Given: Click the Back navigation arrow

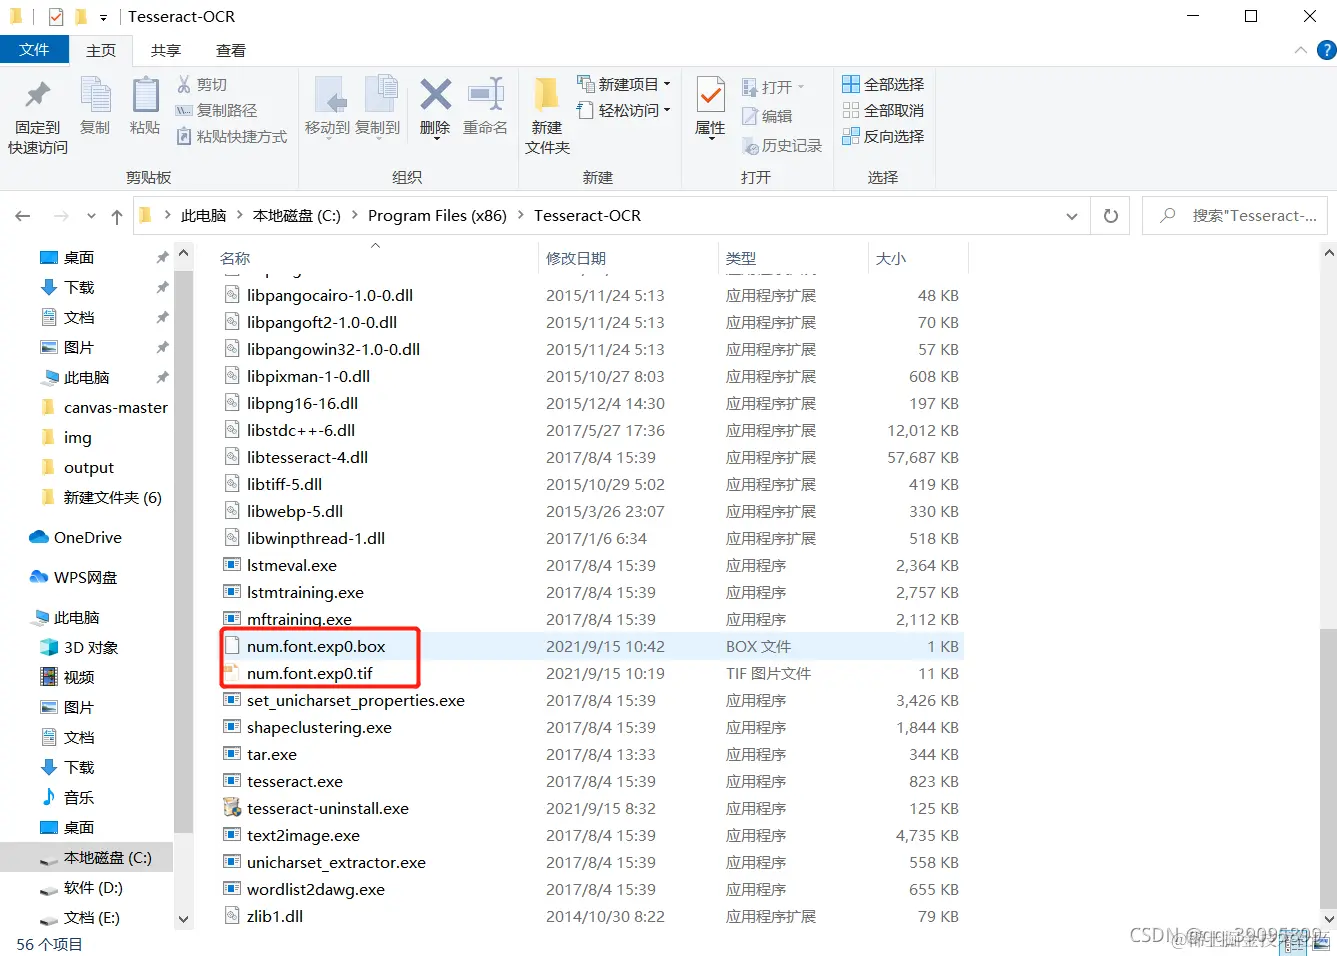Looking at the screenshot, I should (23, 216).
